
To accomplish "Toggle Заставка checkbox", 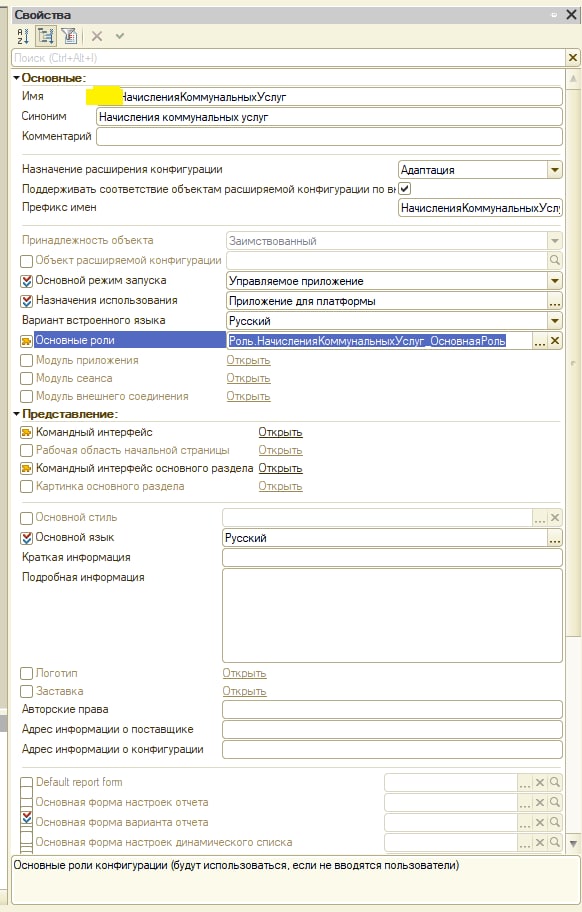I will tap(26, 692).
